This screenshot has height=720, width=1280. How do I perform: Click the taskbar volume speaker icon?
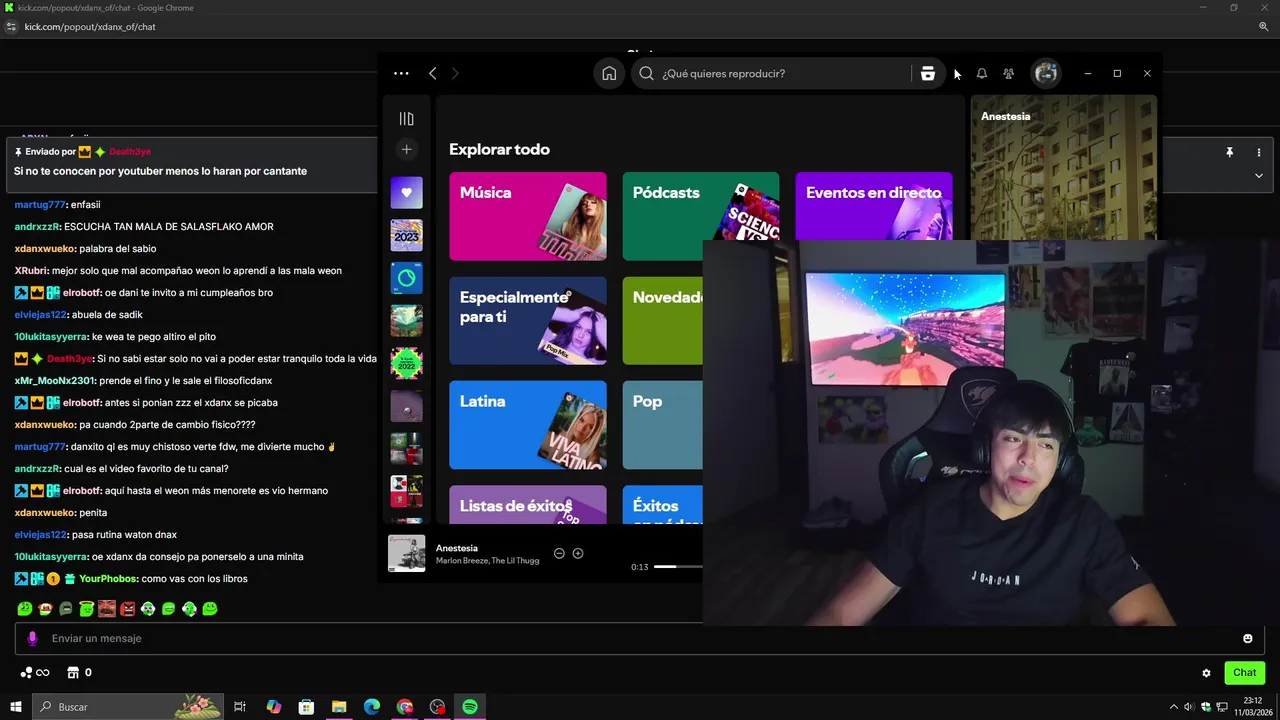click(1189, 707)
